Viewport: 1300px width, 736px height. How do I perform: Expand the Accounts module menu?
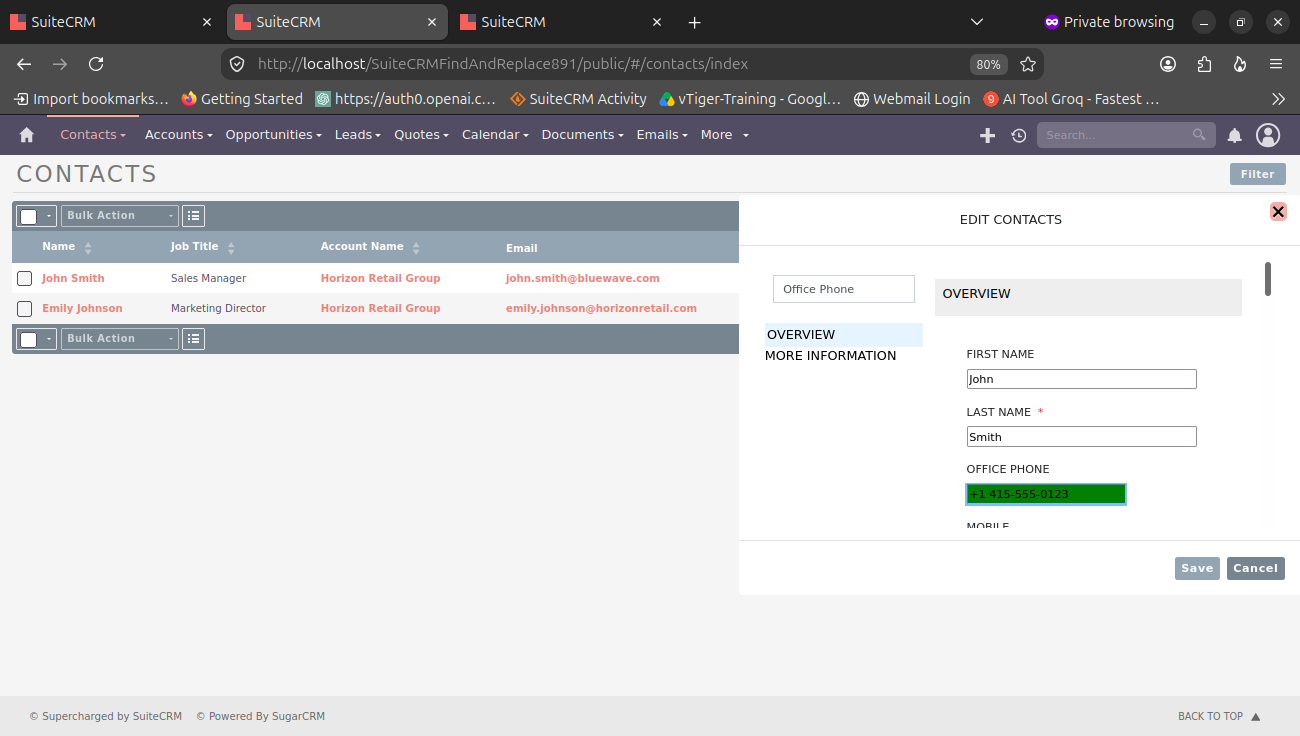point(178,135)
